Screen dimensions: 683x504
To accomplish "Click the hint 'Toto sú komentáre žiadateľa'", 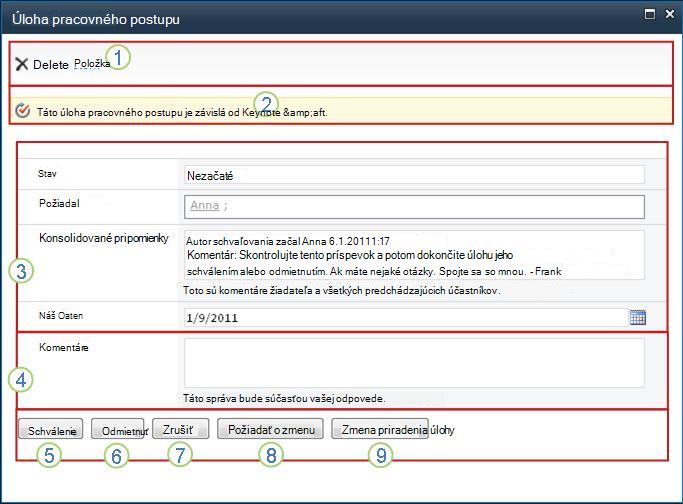I will 247,290.
